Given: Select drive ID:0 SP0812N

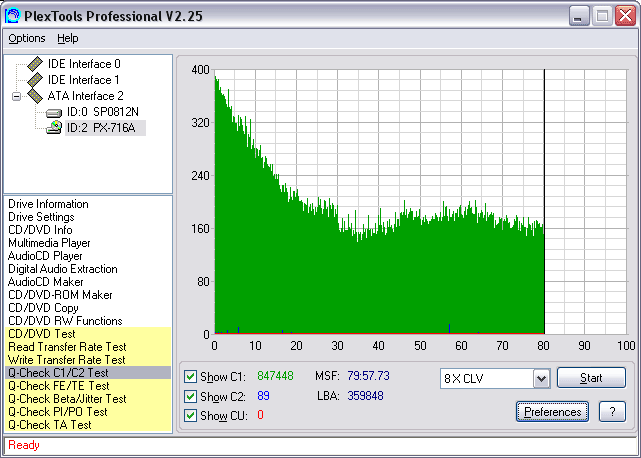Looking at the screenshot, I should 103,112.
